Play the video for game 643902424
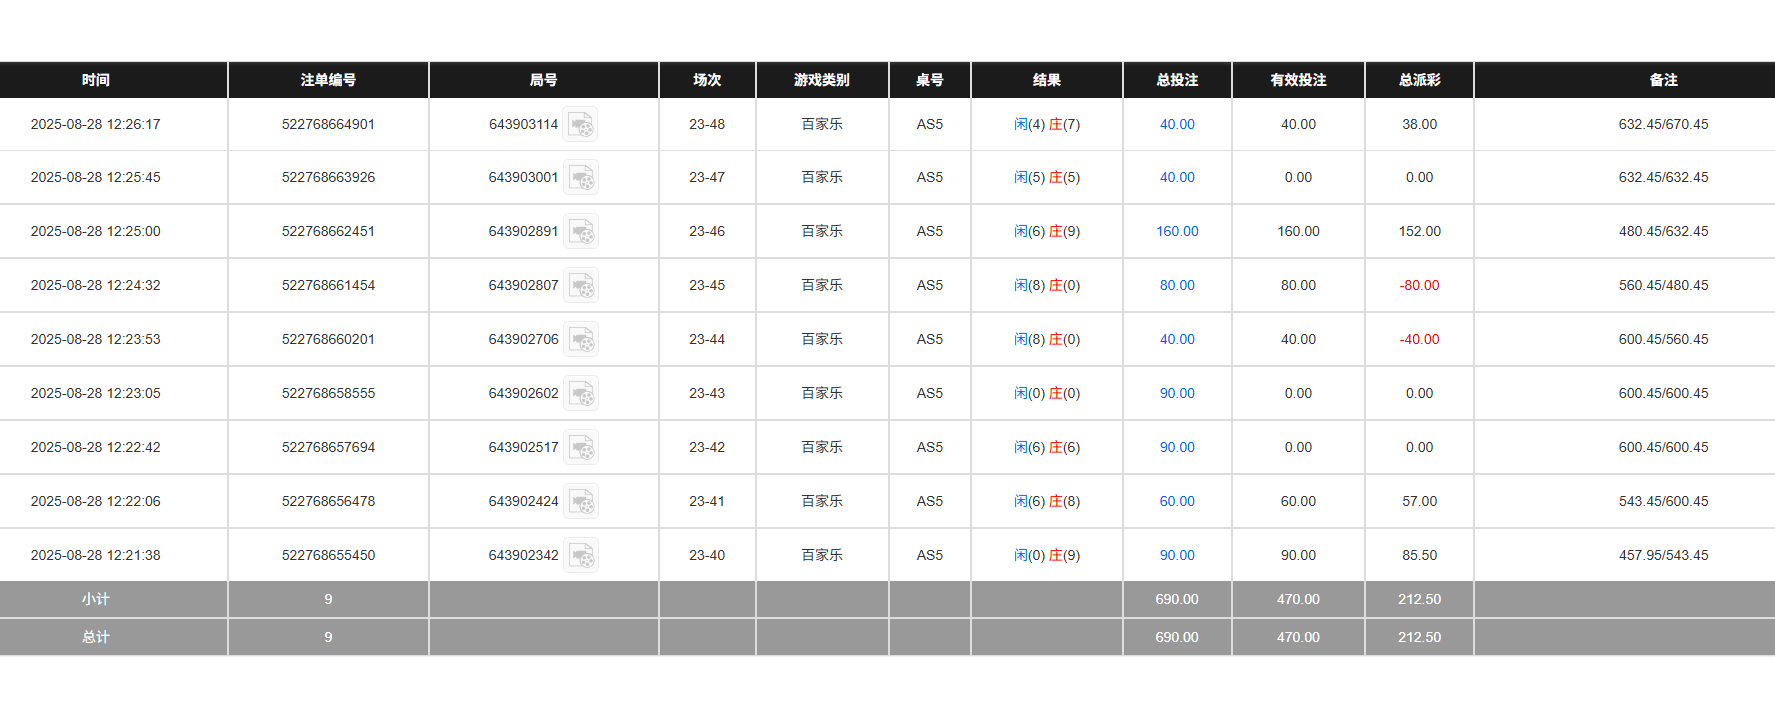 click(581, 501)
